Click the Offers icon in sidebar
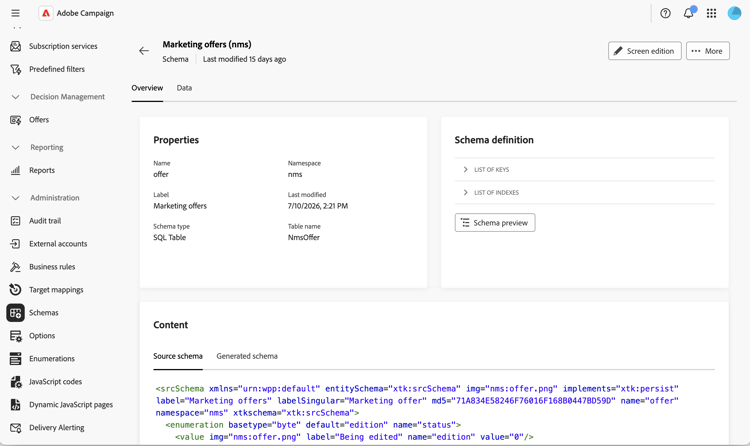 (x=15, y=120)
